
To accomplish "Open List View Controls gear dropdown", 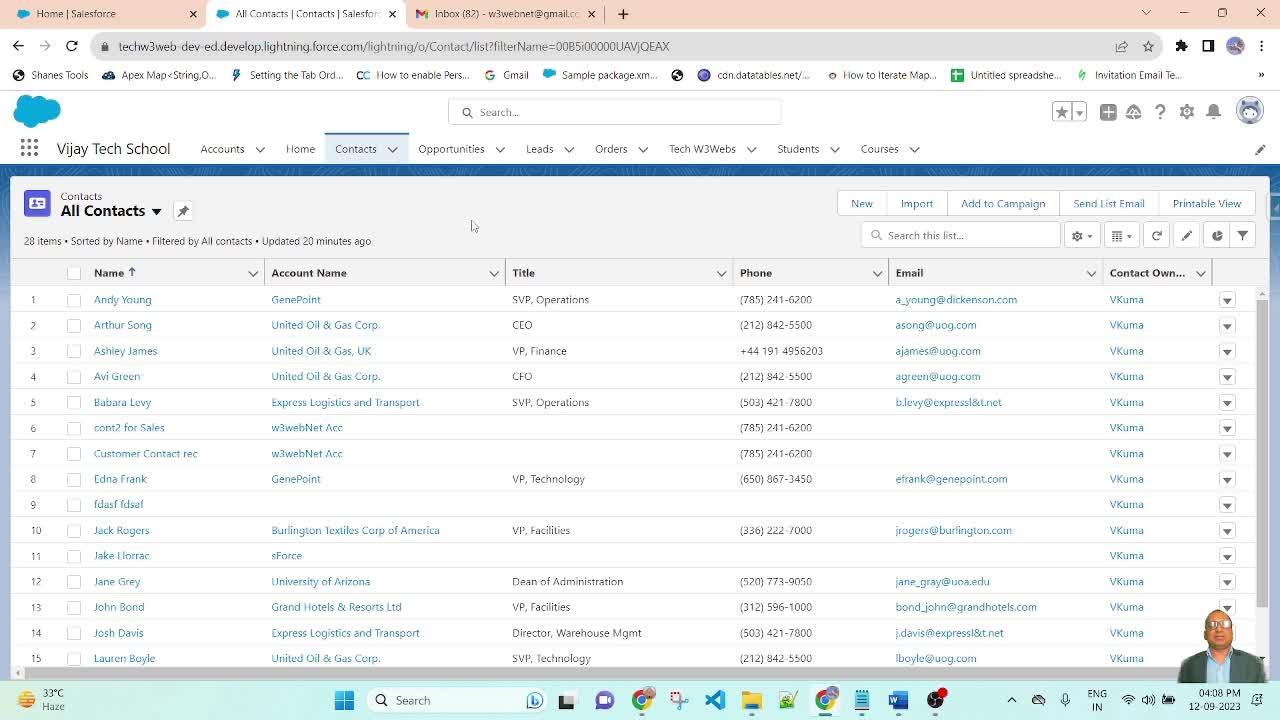I will pyautogui.click(x=1082, y=235).
